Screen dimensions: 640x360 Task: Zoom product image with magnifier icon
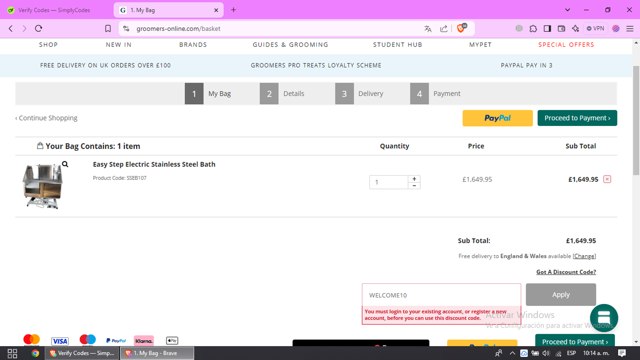pos(65,164)
